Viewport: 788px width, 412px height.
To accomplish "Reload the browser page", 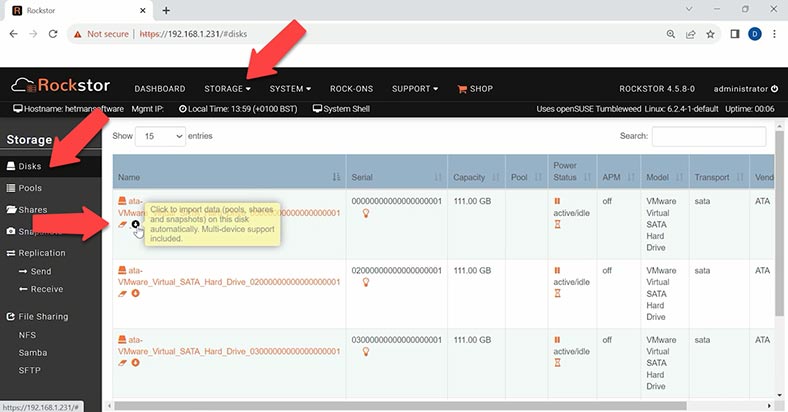I will [x=53, y=34].
